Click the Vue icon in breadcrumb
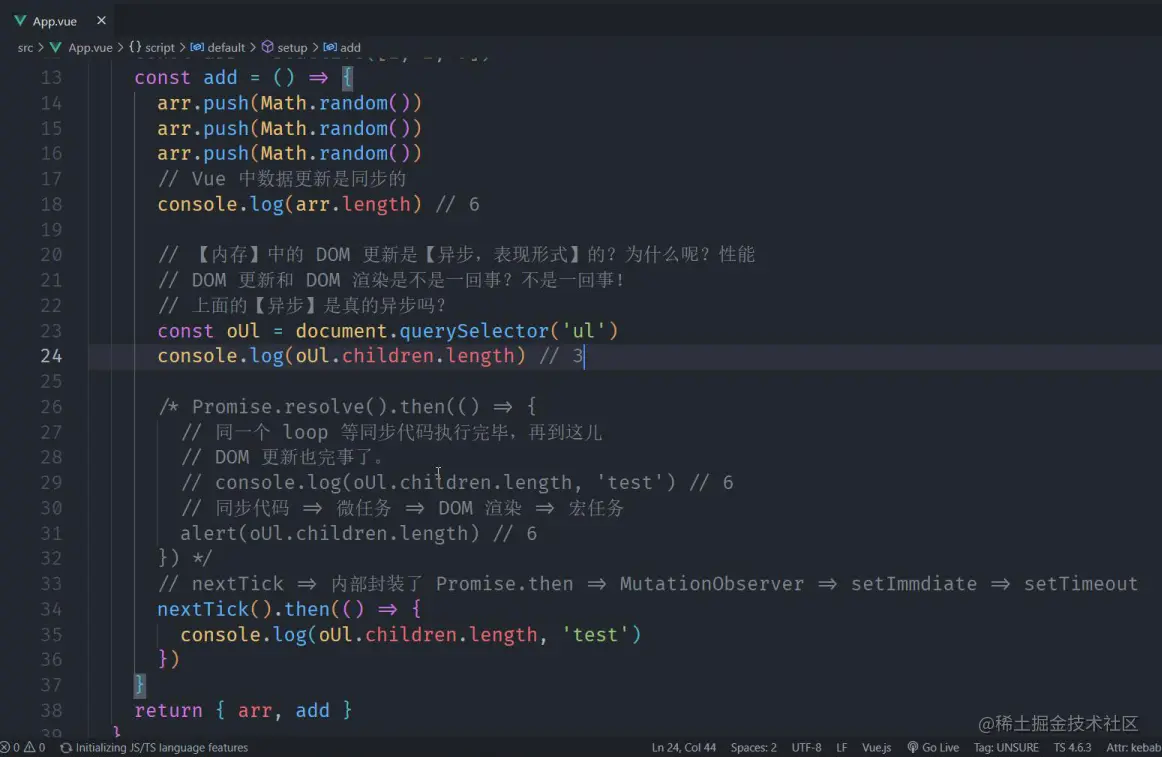 (x=56, y=47)
